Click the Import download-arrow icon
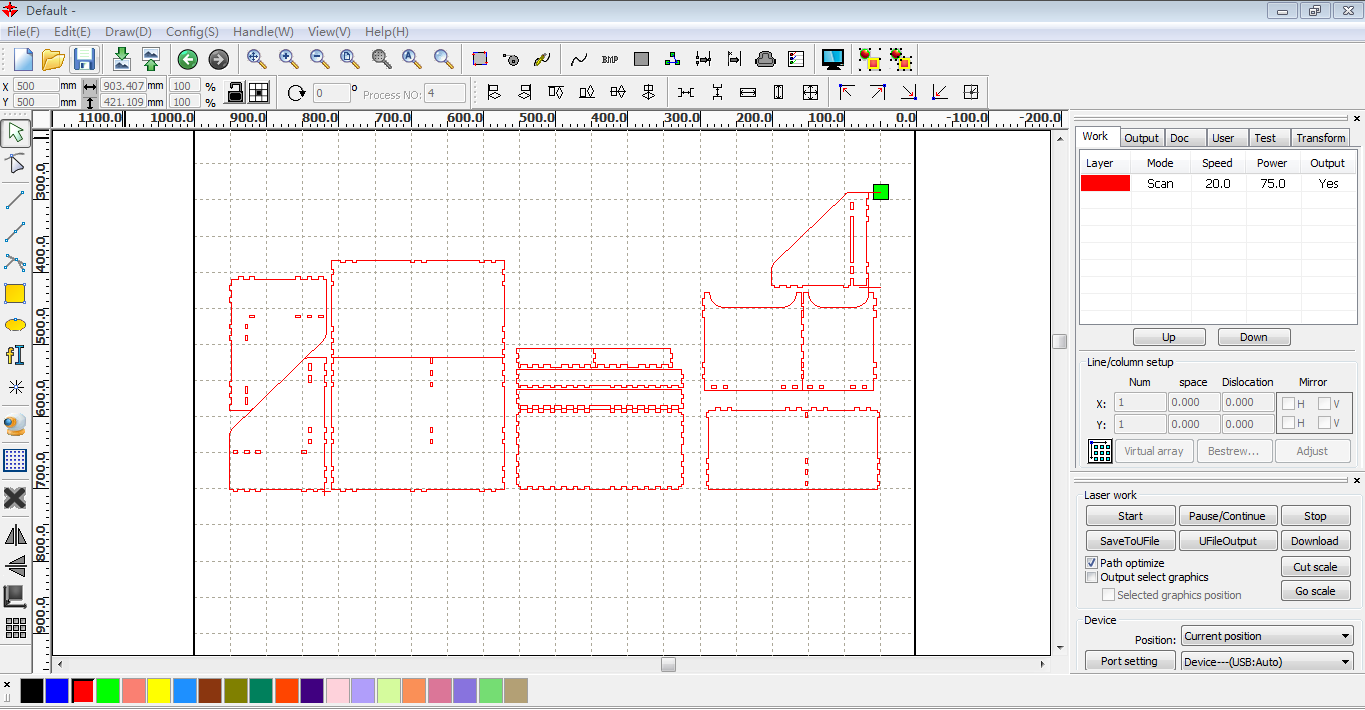This screenshot has width=1365, height=710. pos(121,59)
